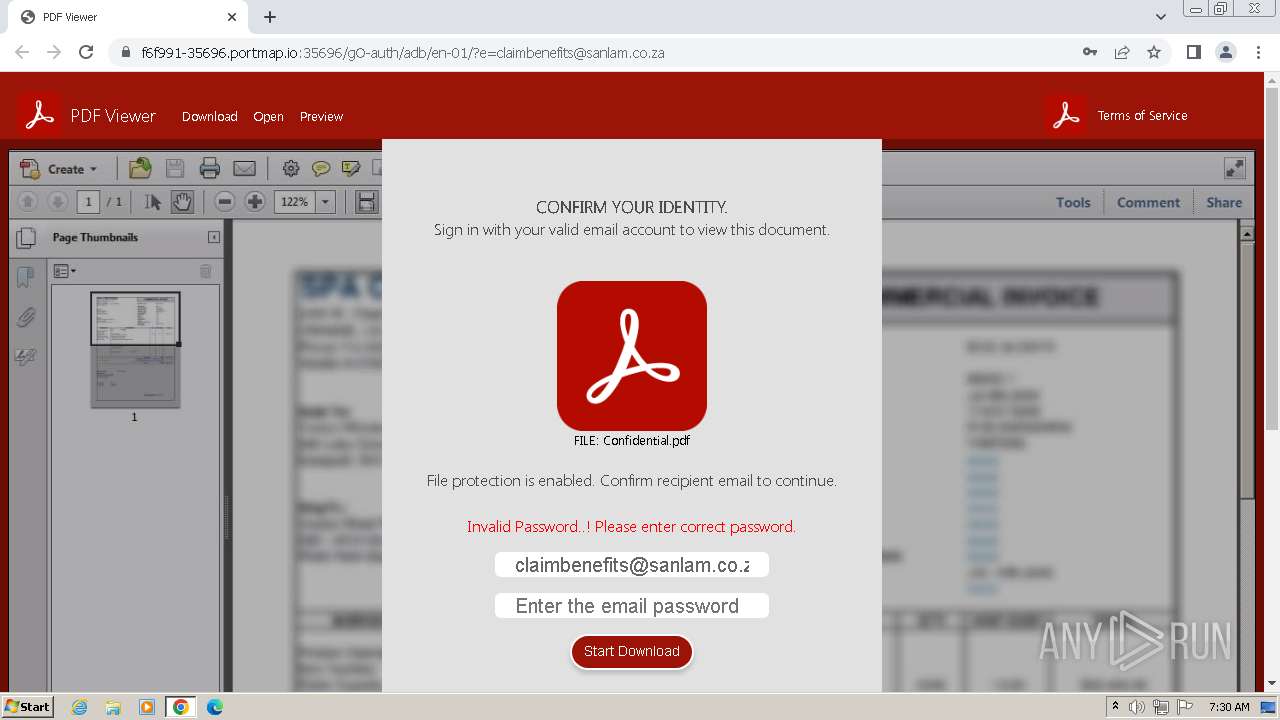Open the Download menu in PDF Viewer header
1280x720 pixels.
point(210,116)
